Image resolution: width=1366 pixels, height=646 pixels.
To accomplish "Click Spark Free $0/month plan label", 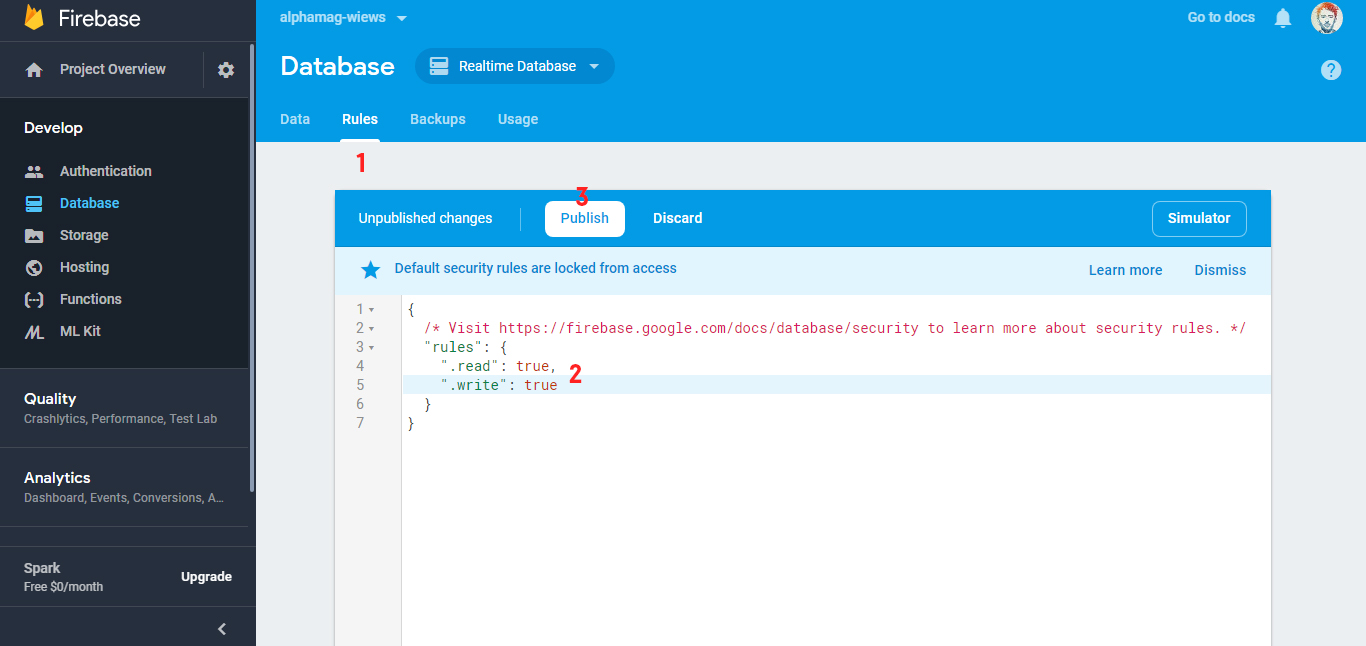I will click(63, 577).
